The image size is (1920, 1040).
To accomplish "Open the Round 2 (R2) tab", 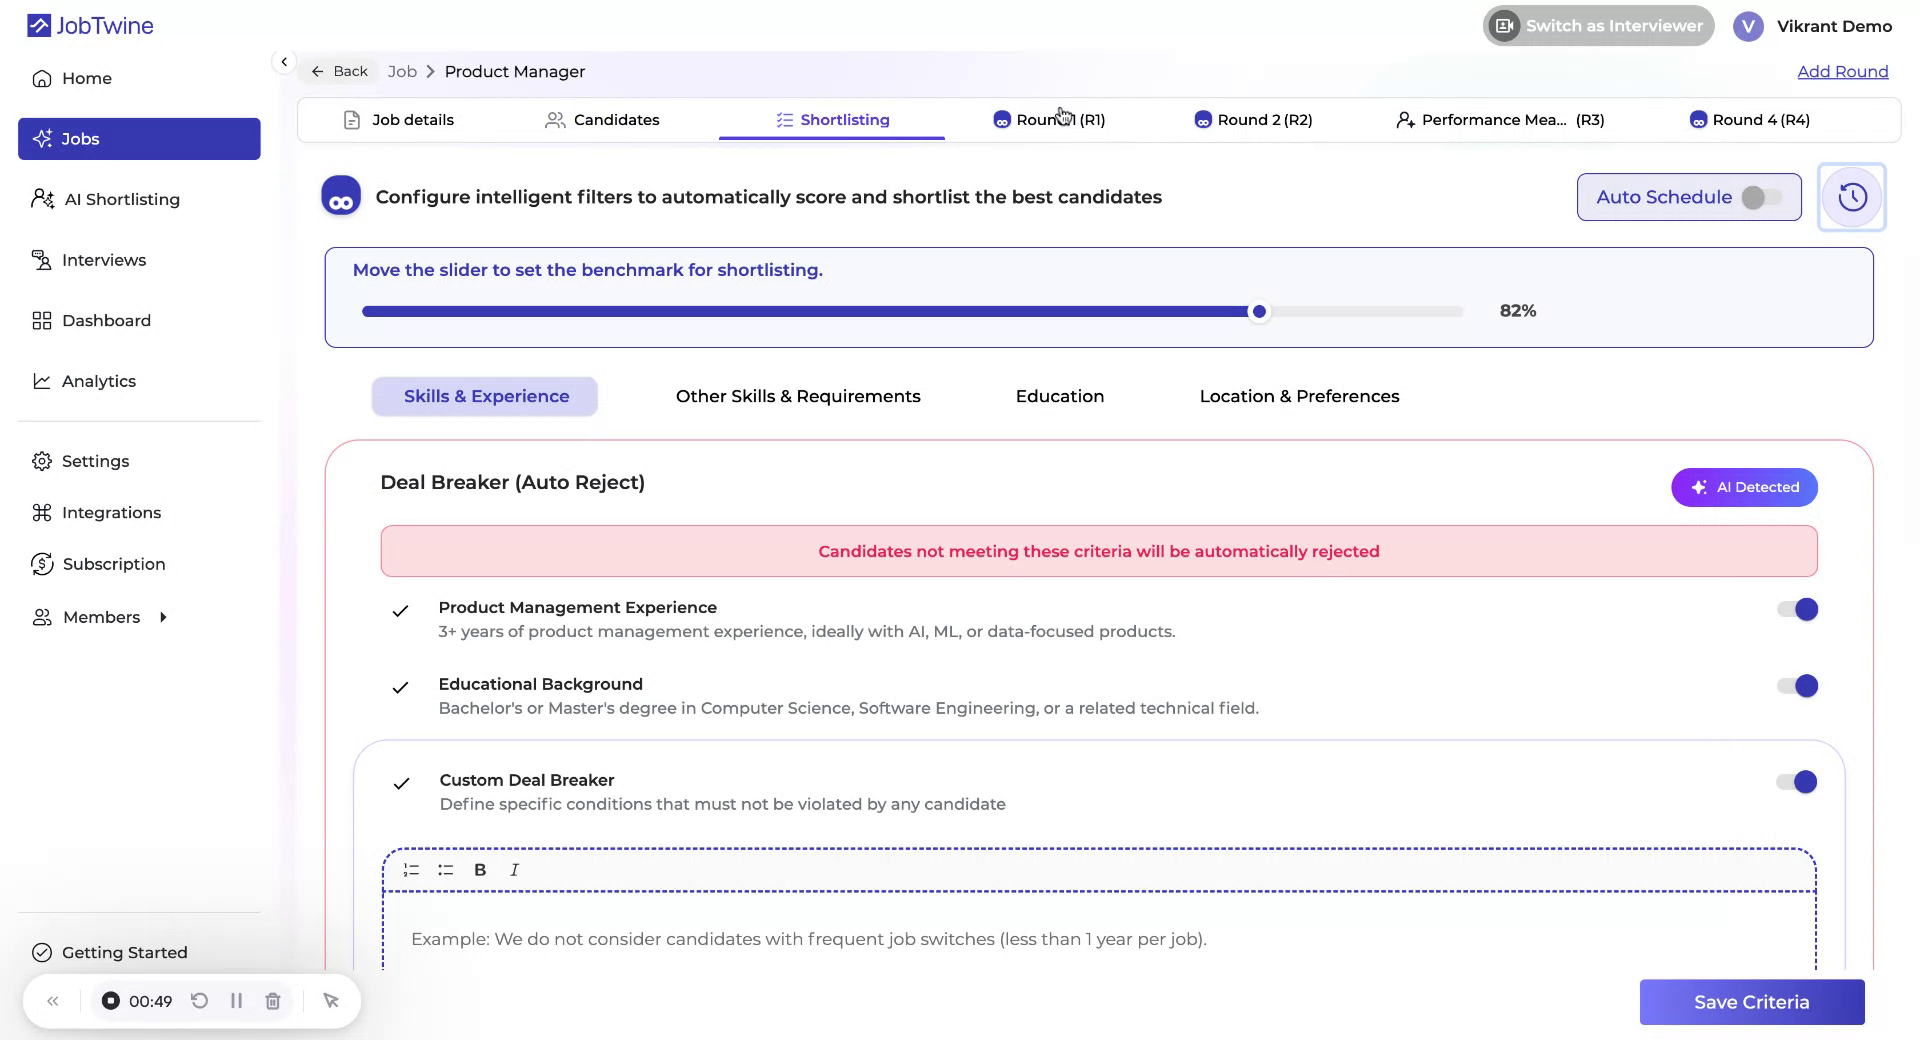I will (x=1252, y=119).
